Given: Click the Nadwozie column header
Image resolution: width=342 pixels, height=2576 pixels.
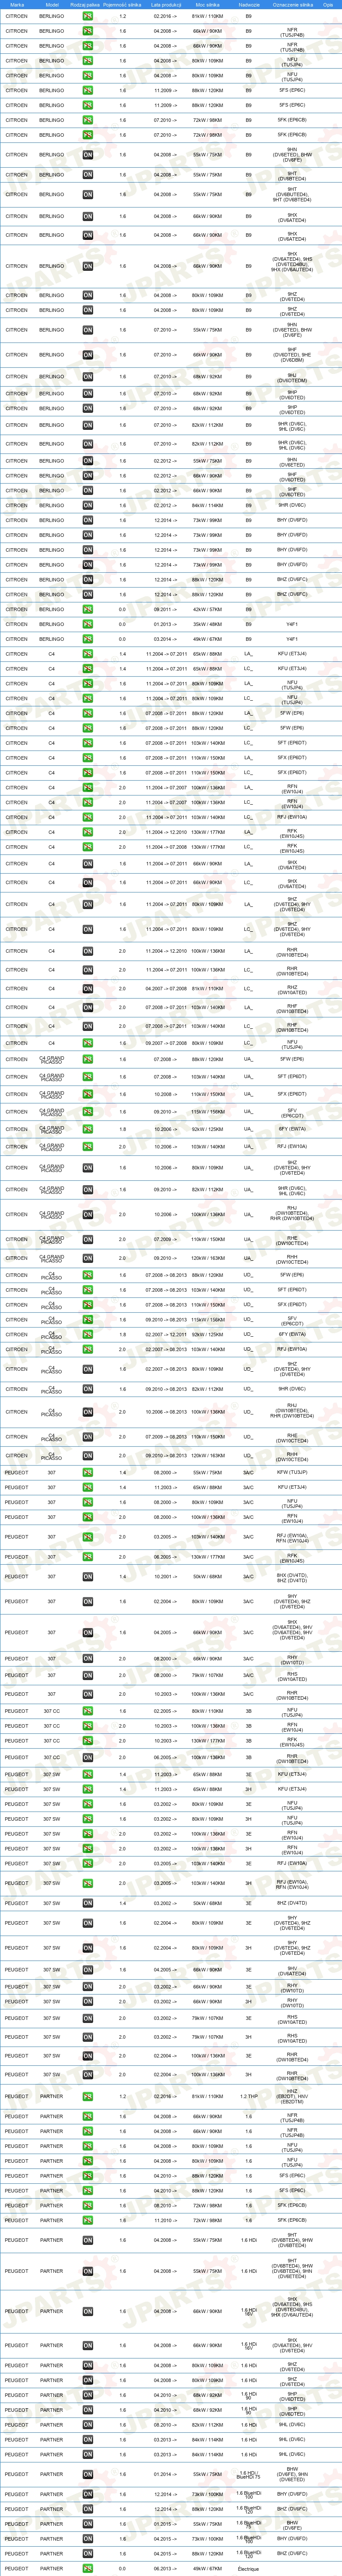Looking at the screenshot, I should 249,4.
